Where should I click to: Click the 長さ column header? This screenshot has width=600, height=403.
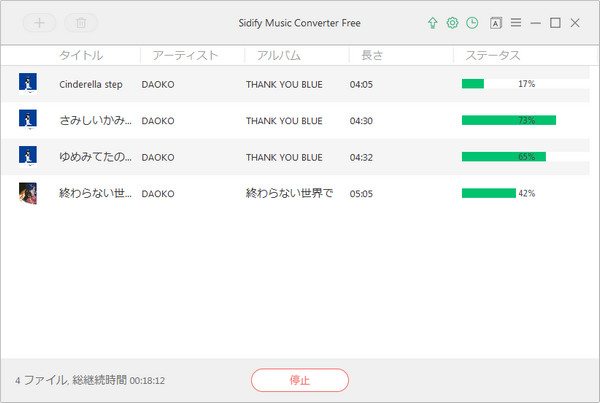pos(372,55)
